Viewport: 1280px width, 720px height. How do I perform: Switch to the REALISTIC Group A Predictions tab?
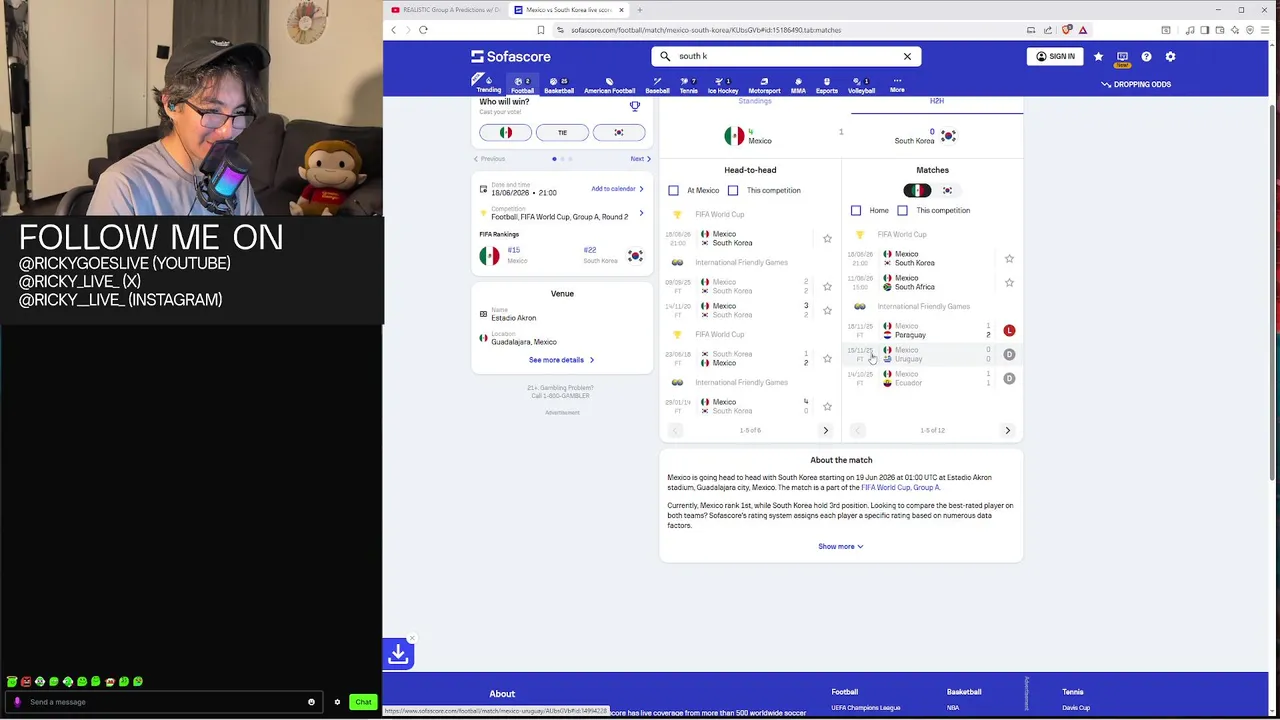click(445, 10)
